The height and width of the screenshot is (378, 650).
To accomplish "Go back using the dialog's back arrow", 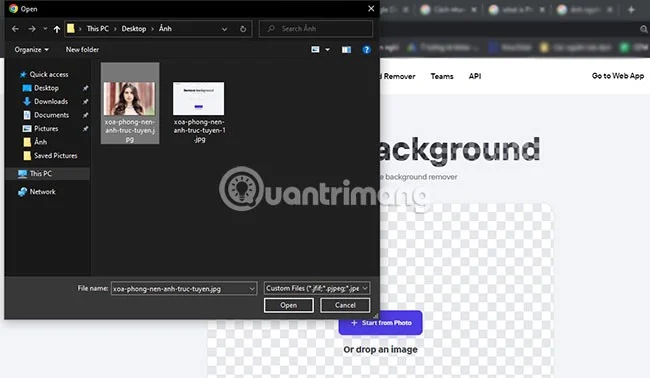I will 15,29.
